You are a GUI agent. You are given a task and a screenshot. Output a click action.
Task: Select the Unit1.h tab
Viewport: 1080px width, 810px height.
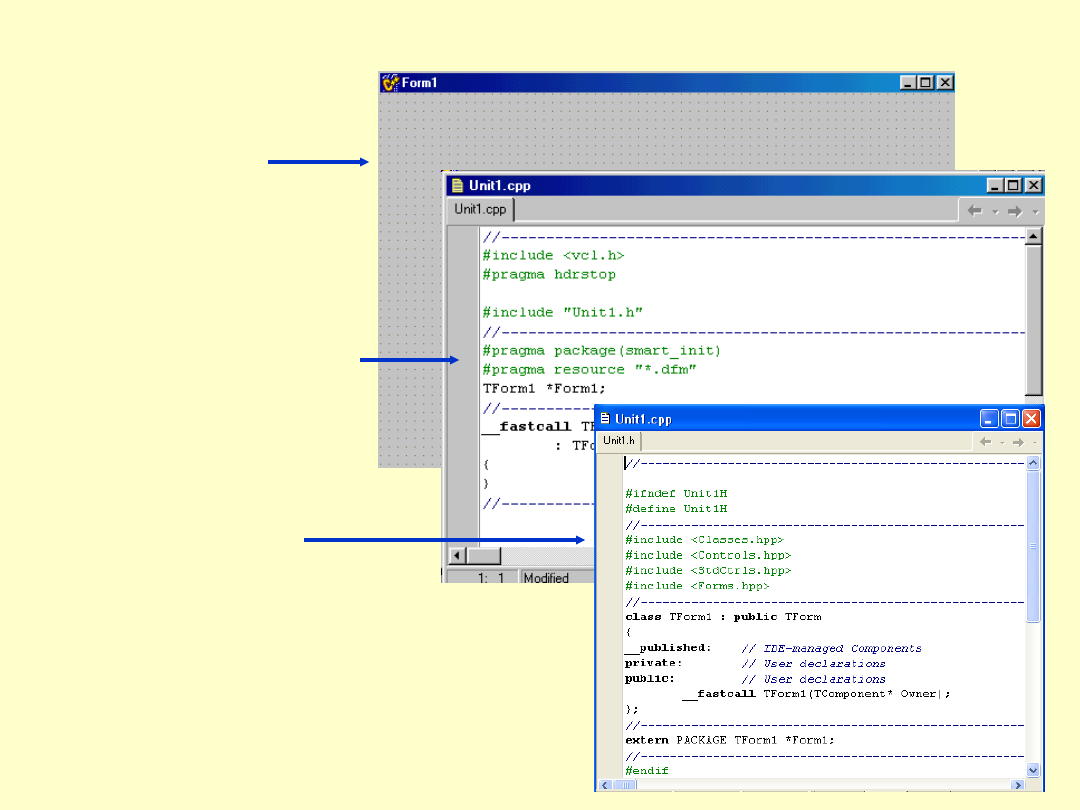(619, 441)
